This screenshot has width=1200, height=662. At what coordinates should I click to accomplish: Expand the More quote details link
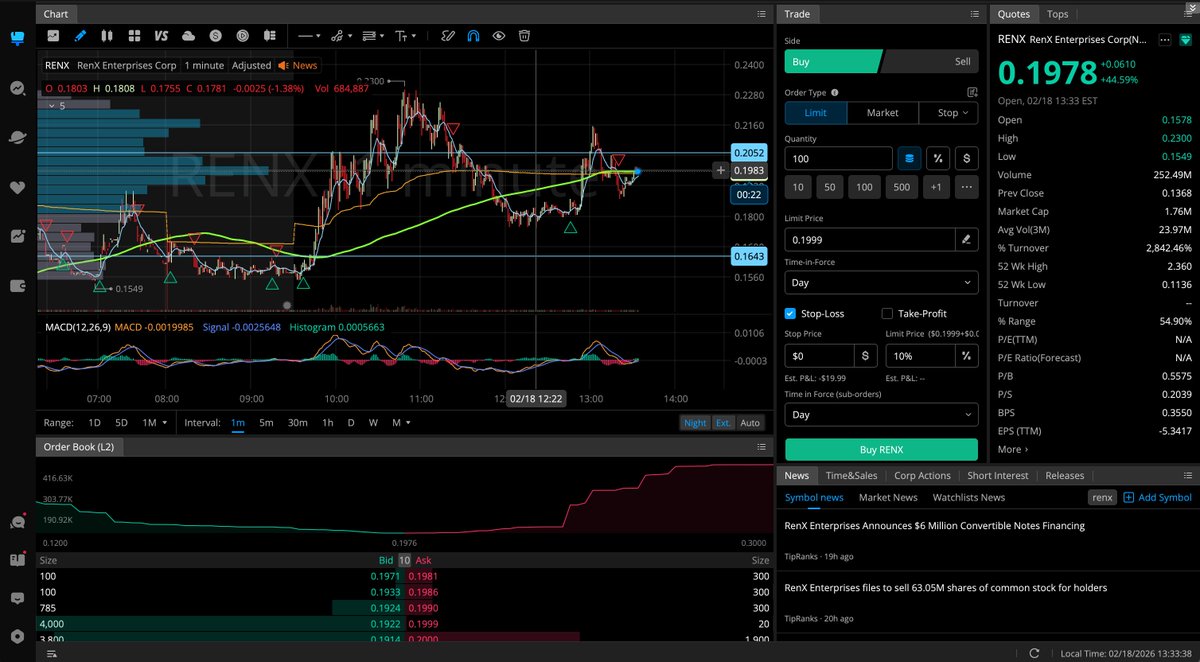pos(1012,450)
